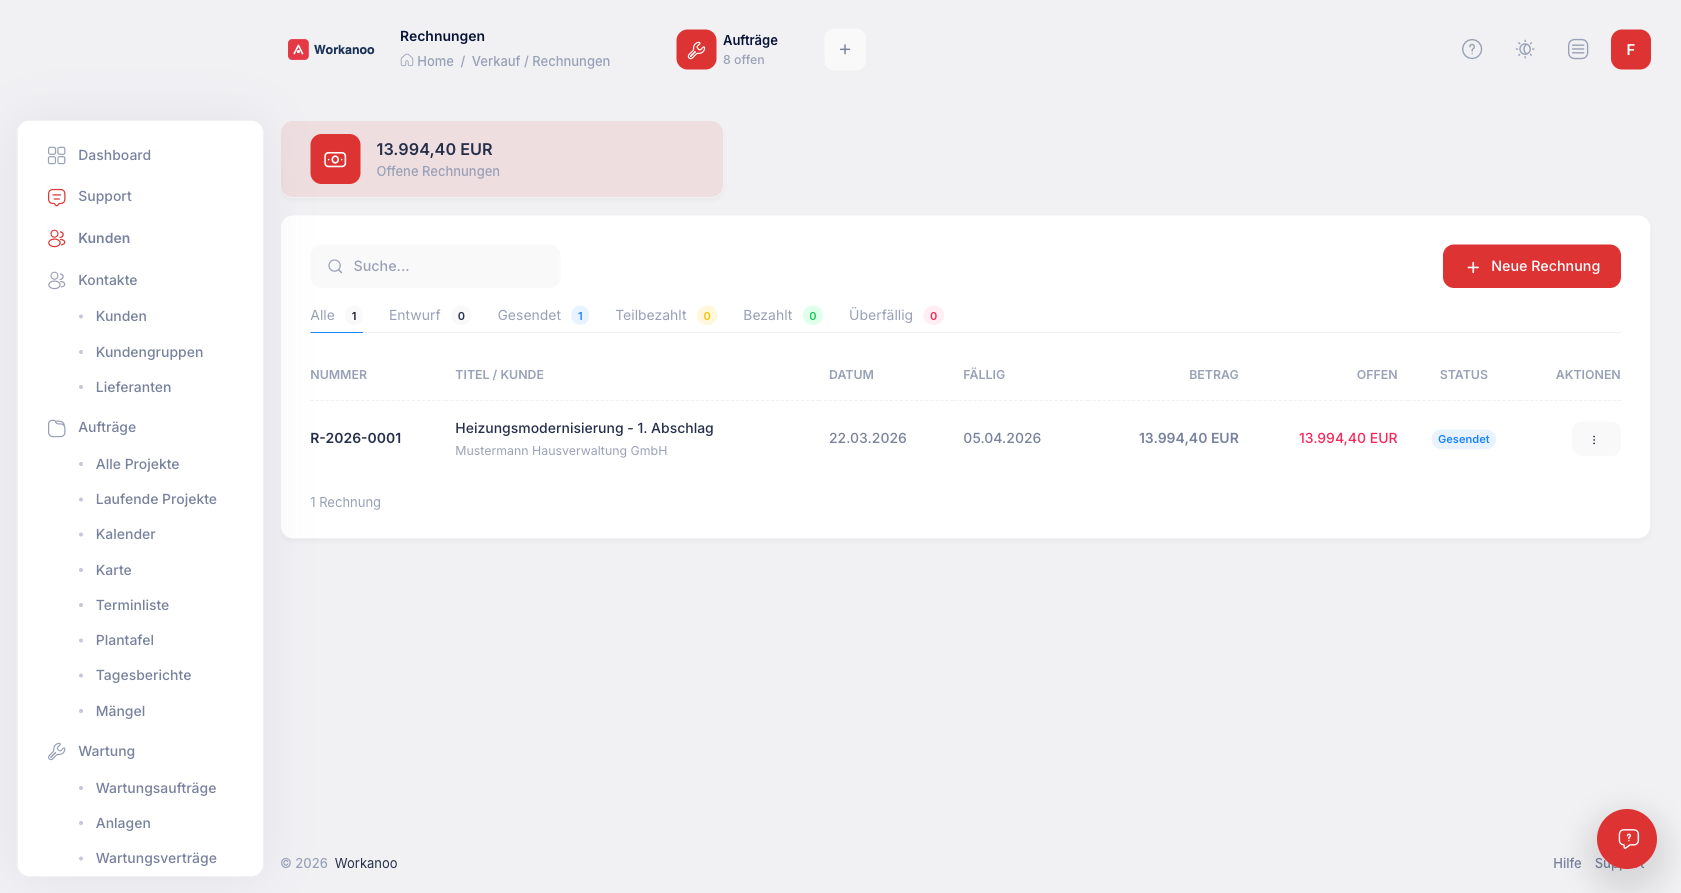This screenshot has width=1681, height=893.
Task: Click the NUMMER column header
Action: pos(338,375)
